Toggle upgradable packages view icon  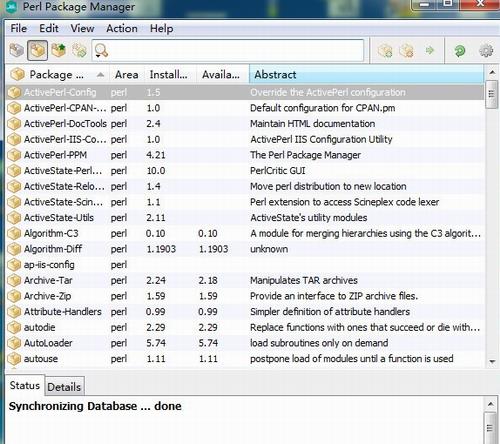(x=59, y=51)
